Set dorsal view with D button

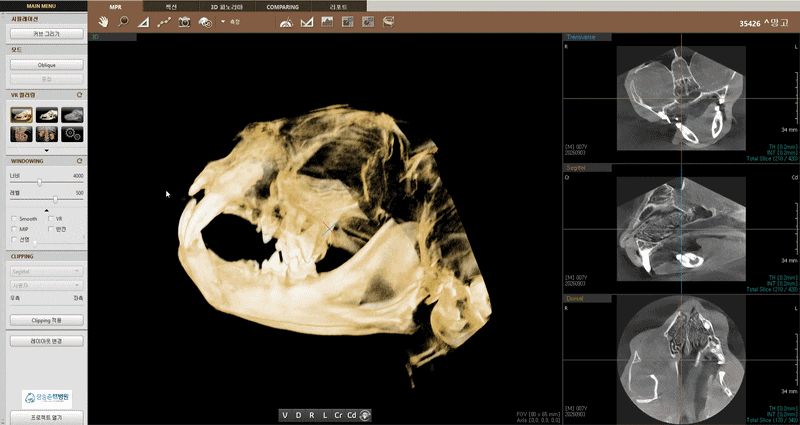coord(298,415)
